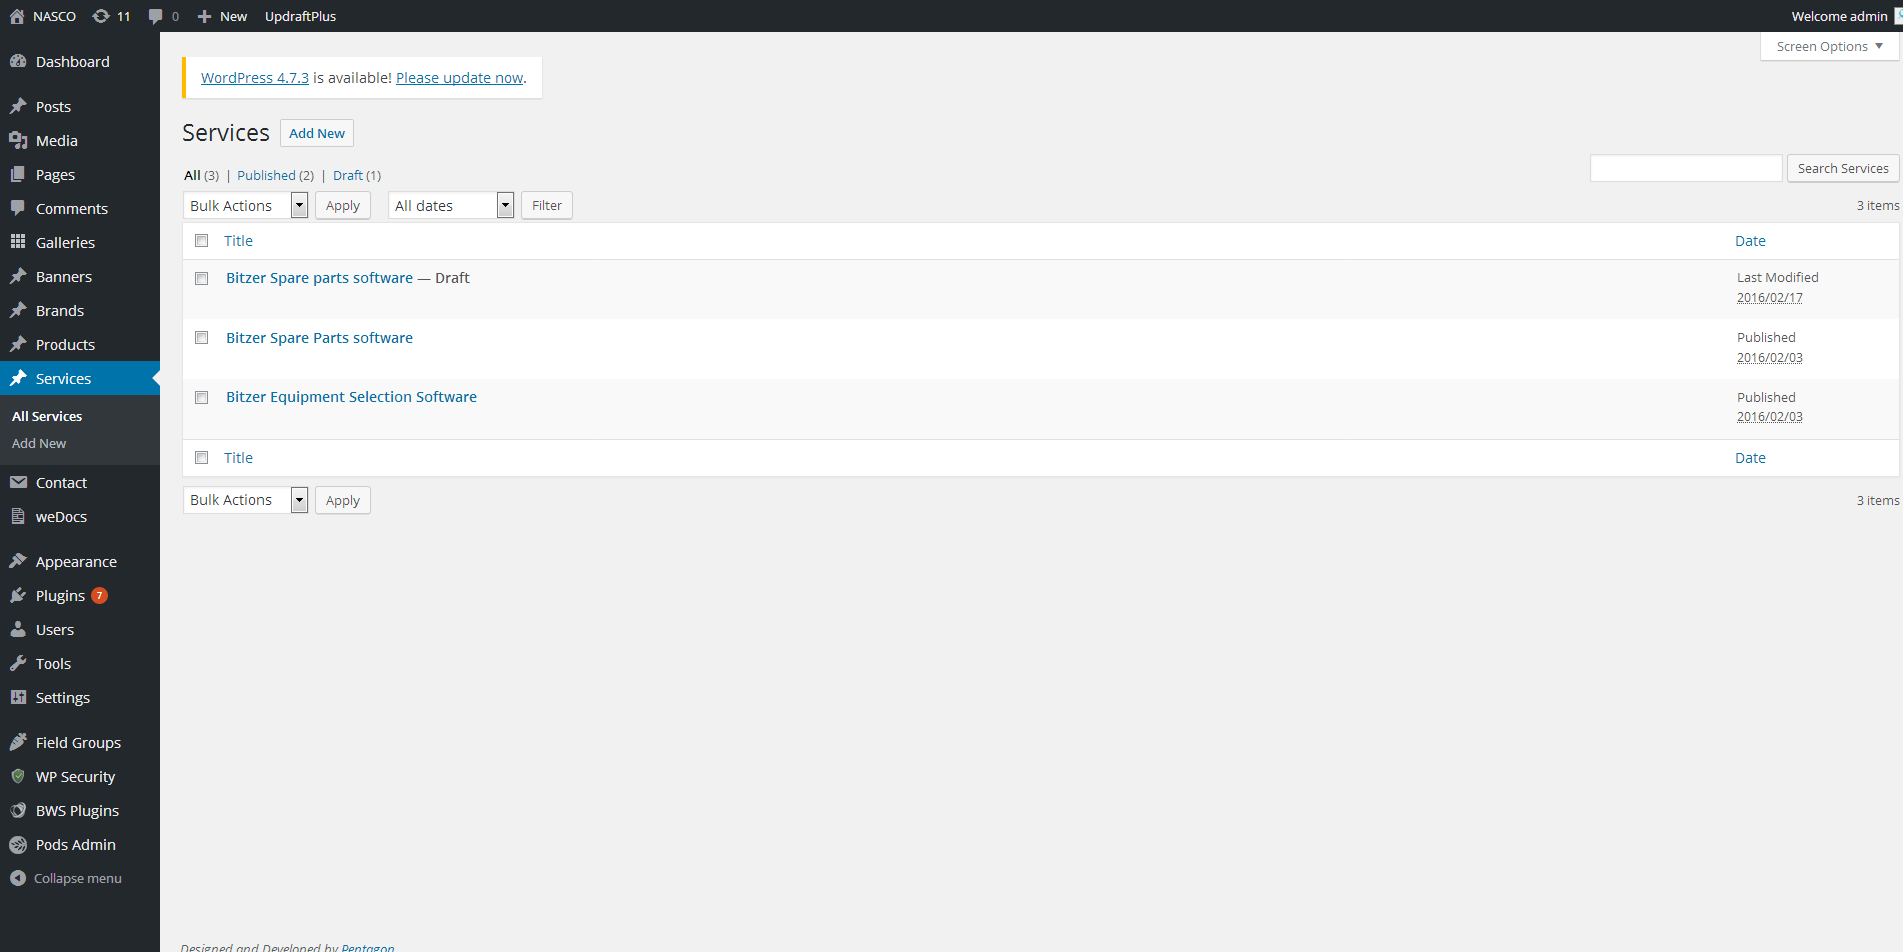Expand the All dates dropdown
Viewport: 1903px width, 952px height.
tap(450, 205)
